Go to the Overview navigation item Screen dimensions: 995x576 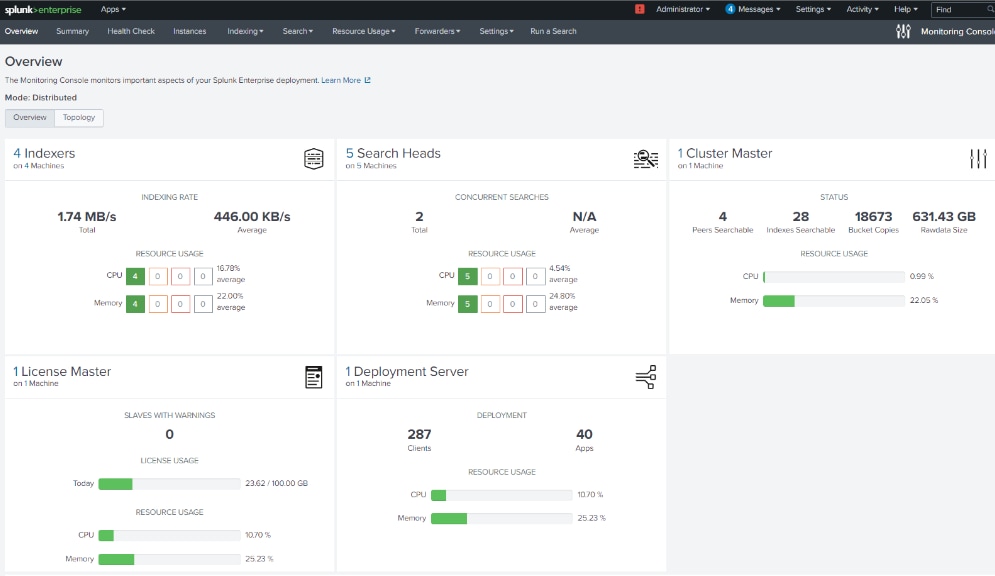pos(22,31)
